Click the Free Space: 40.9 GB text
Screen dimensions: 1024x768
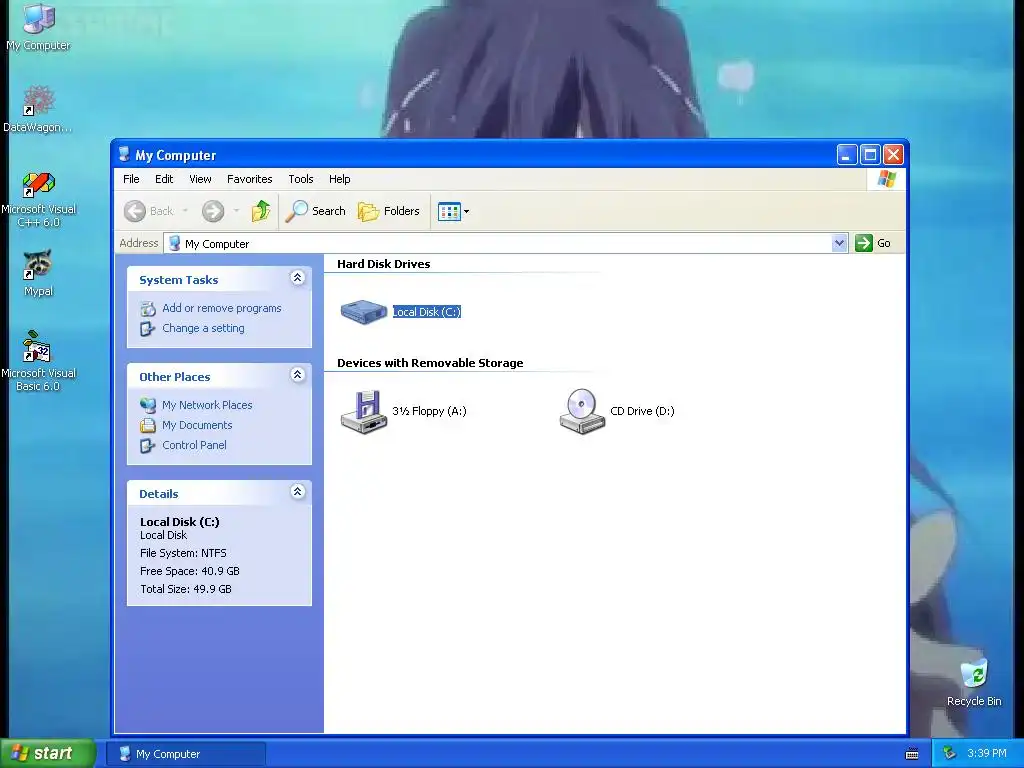point(189,571)
